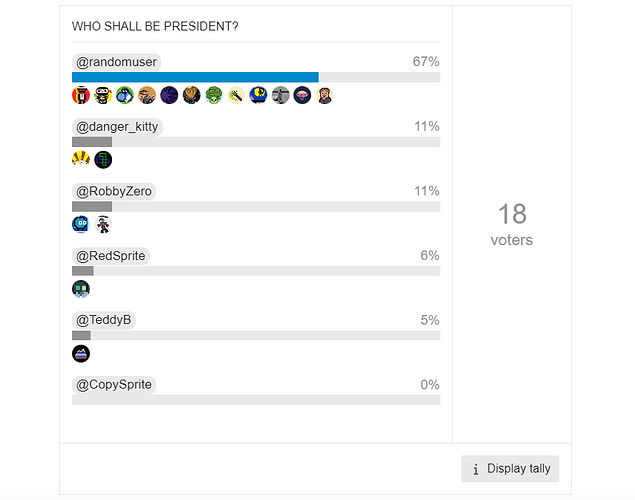The image size is (635, 500).
Task: Click the voter avatar under @TeddyB
Action: tap(81, 353)
